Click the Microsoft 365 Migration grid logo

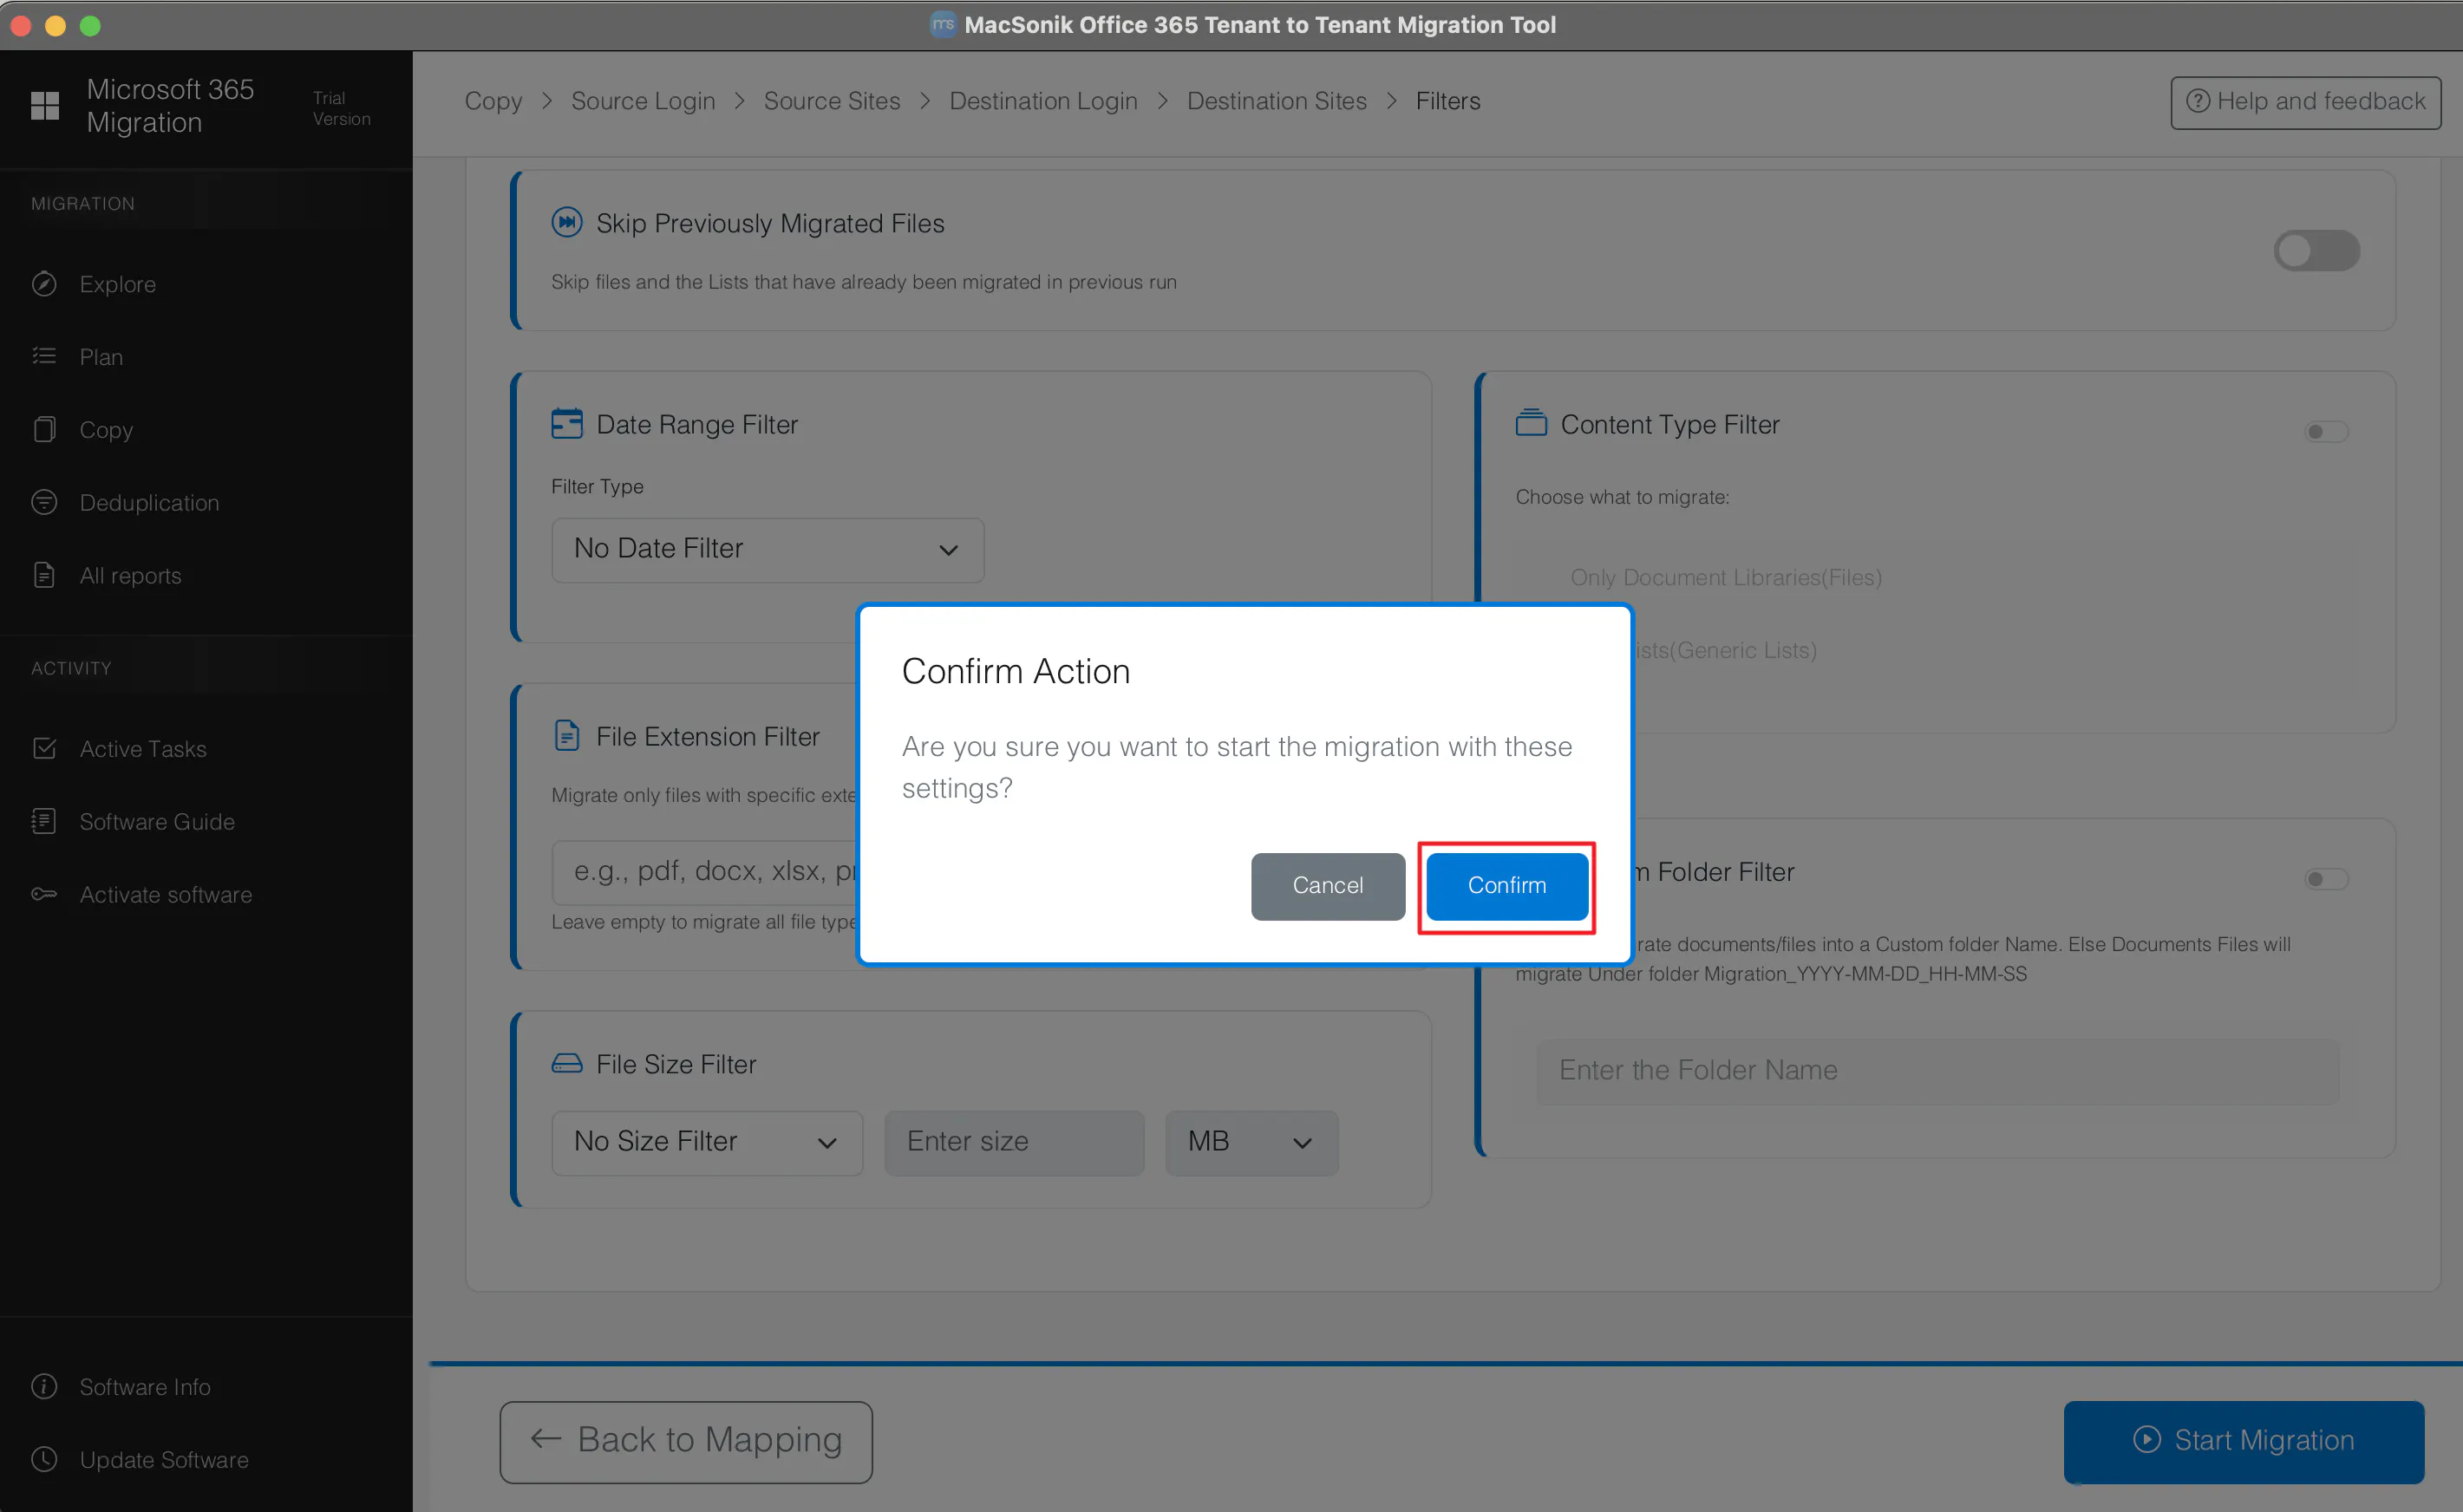[45, 105]
